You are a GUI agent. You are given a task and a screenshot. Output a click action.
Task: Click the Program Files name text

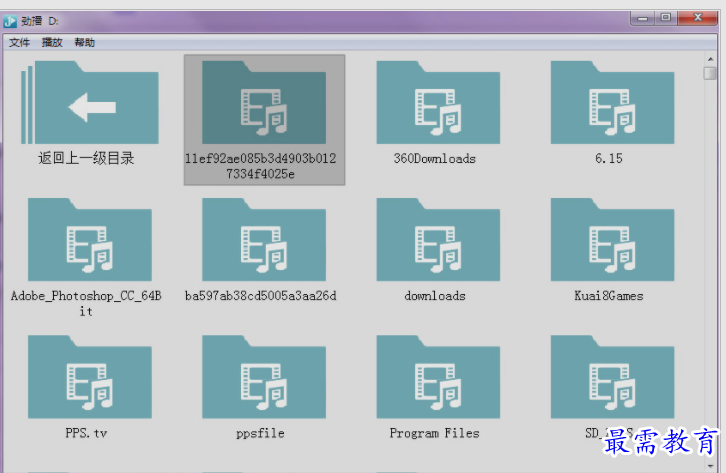(x=434, y=433)
